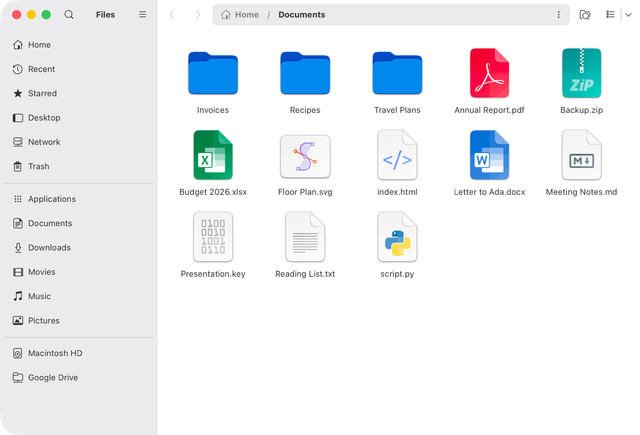
Task: Open Trash in the sidebar
Action: (x=79, y=166)
